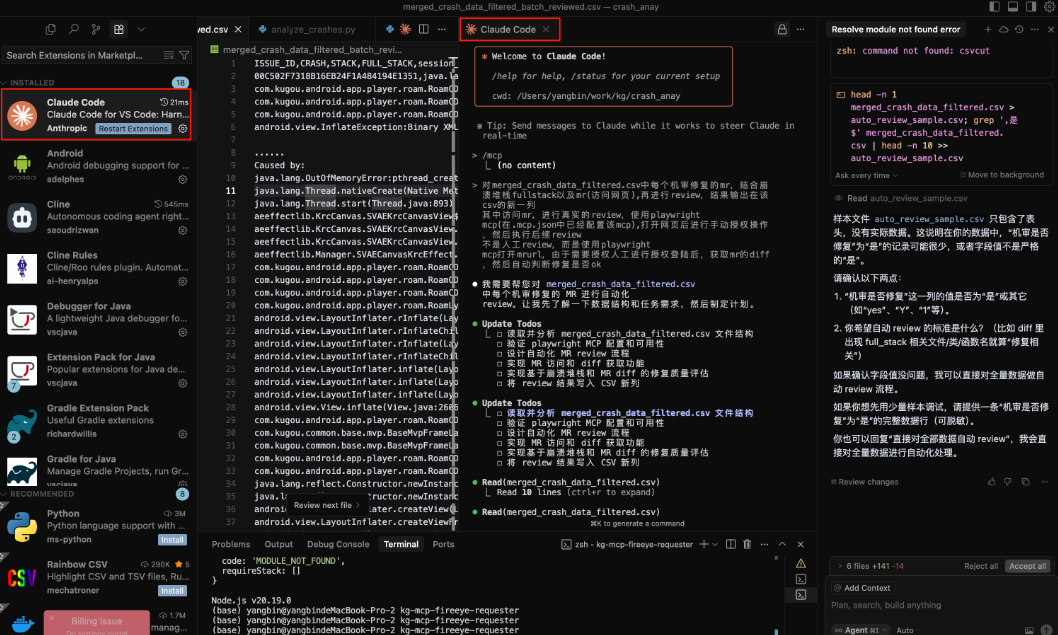Open the Ask every time dropdown
The width and height of the screenshot is (1058, 635).
coord(866,175)
